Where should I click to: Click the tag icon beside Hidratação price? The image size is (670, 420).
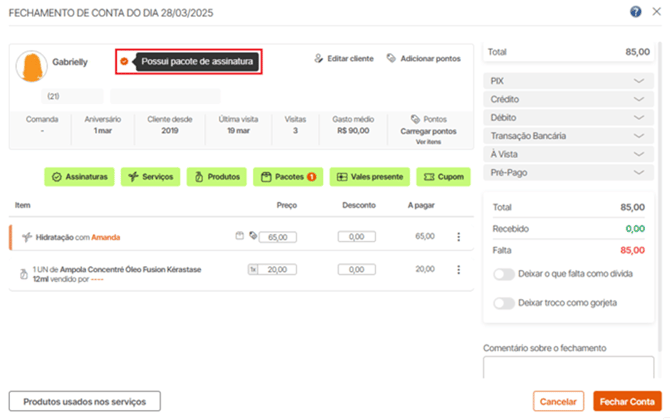(252, 237)
